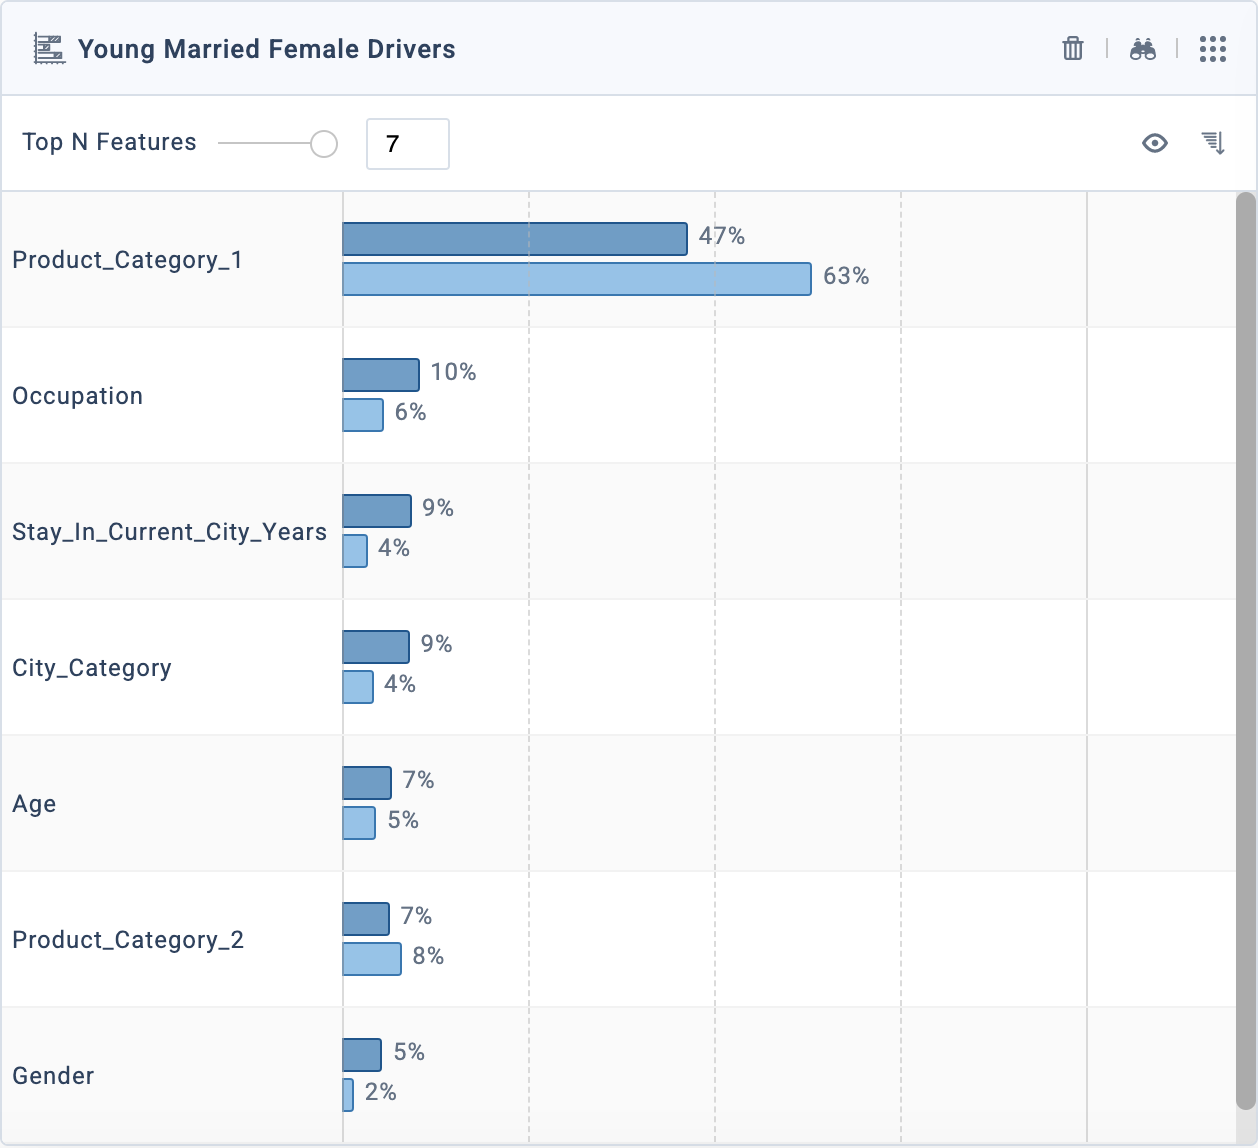The height and width of the screenshot is (1148, 1258).
Task: Open the grid dots menu icon
Action: [1212, 48]
